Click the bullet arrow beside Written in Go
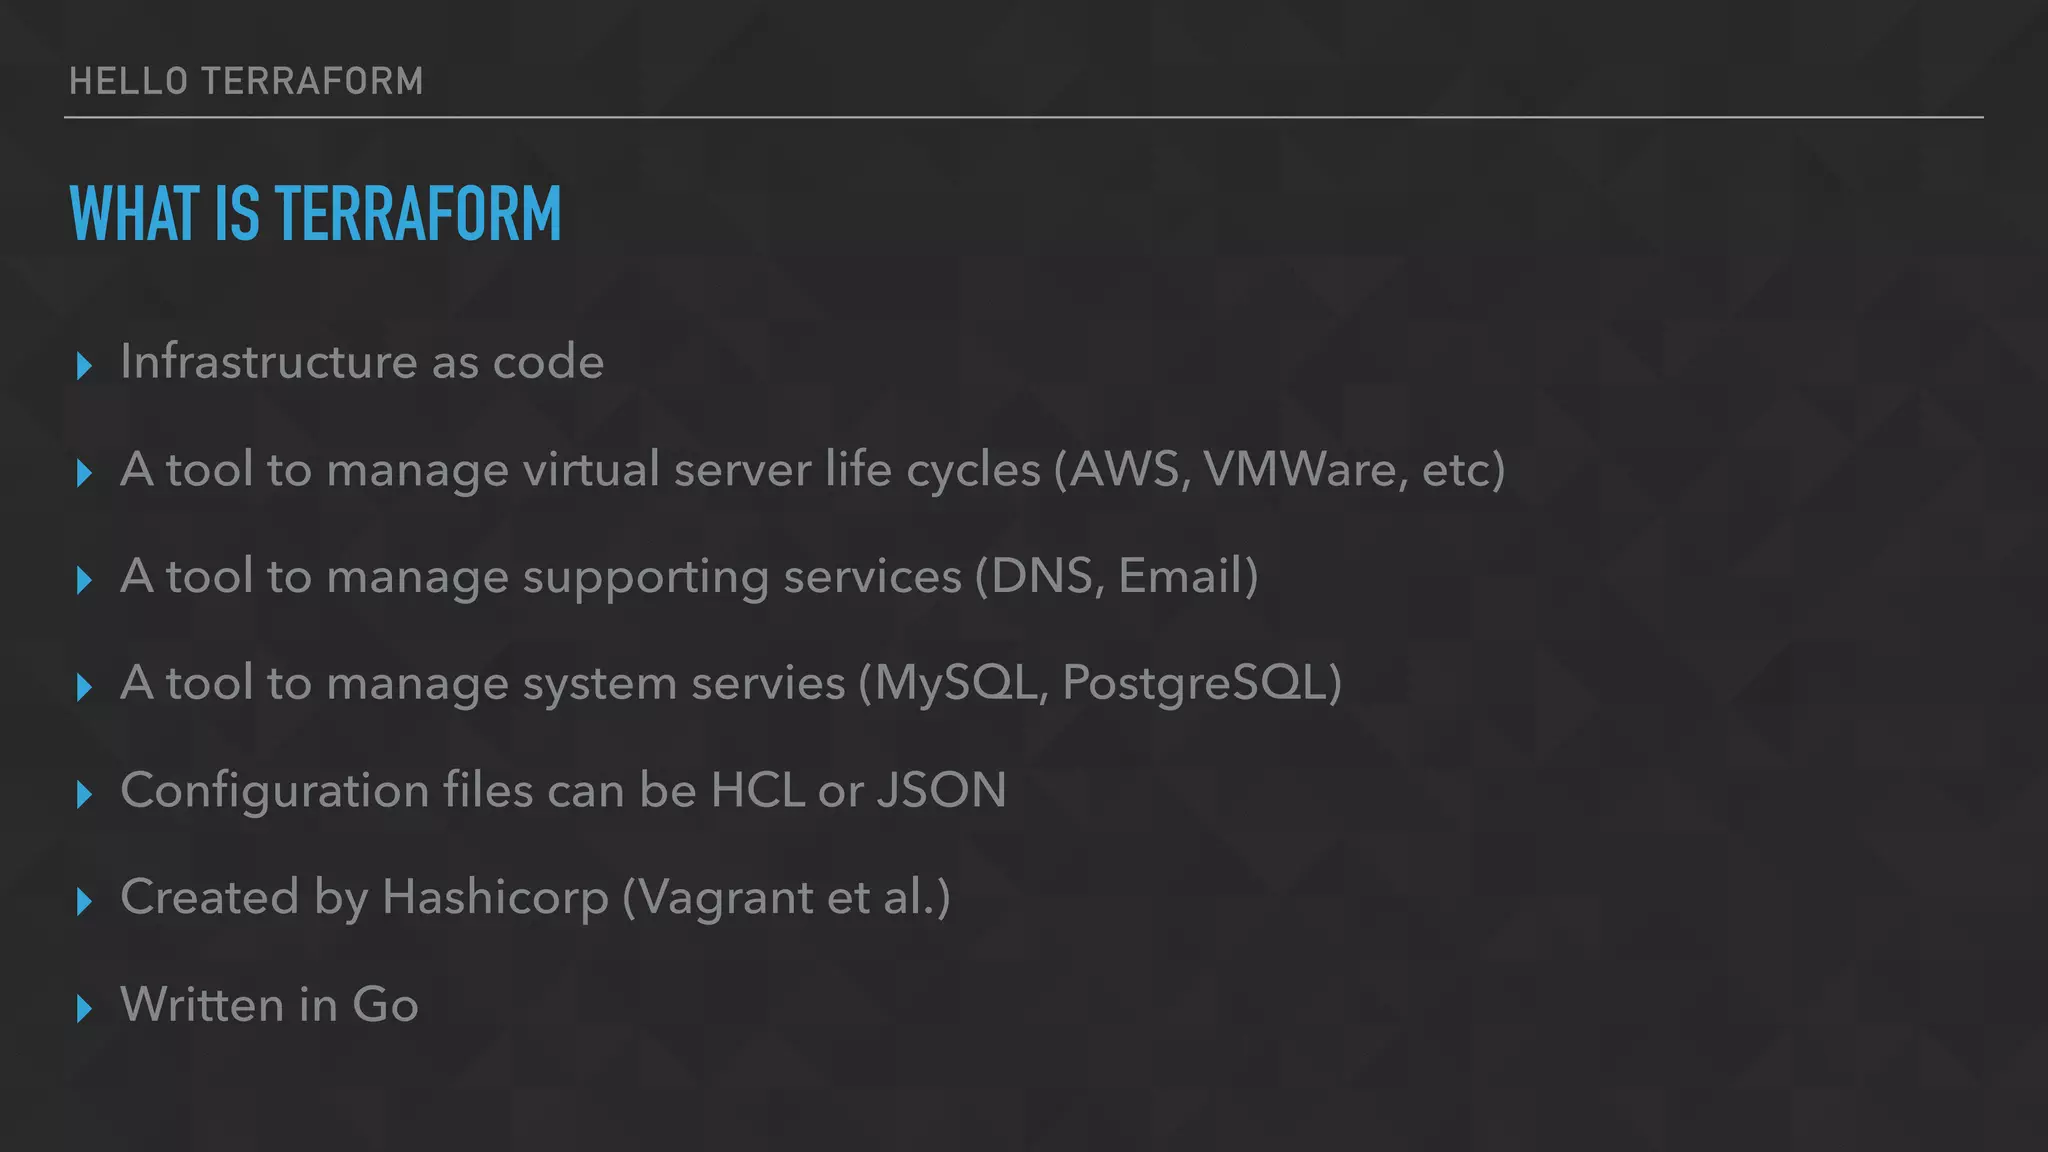 click(84, 1009)
